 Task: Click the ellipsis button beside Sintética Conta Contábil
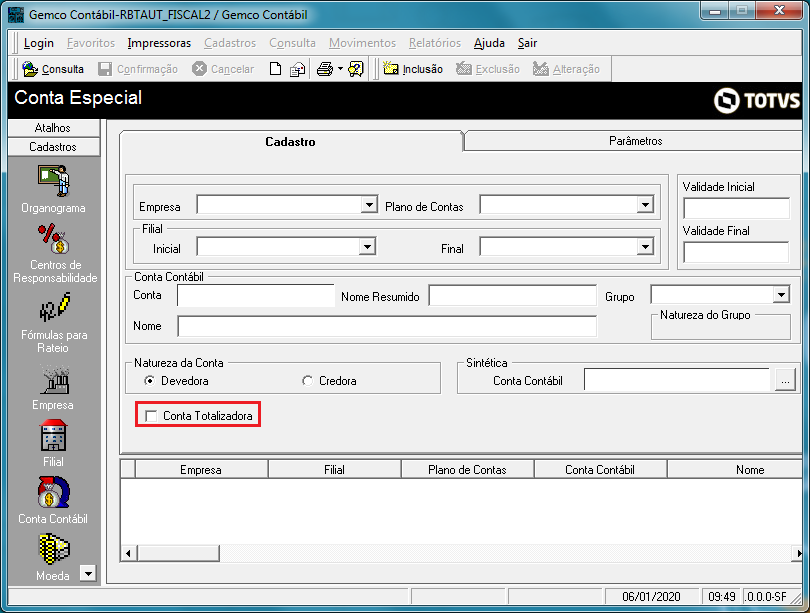point(785,381)
